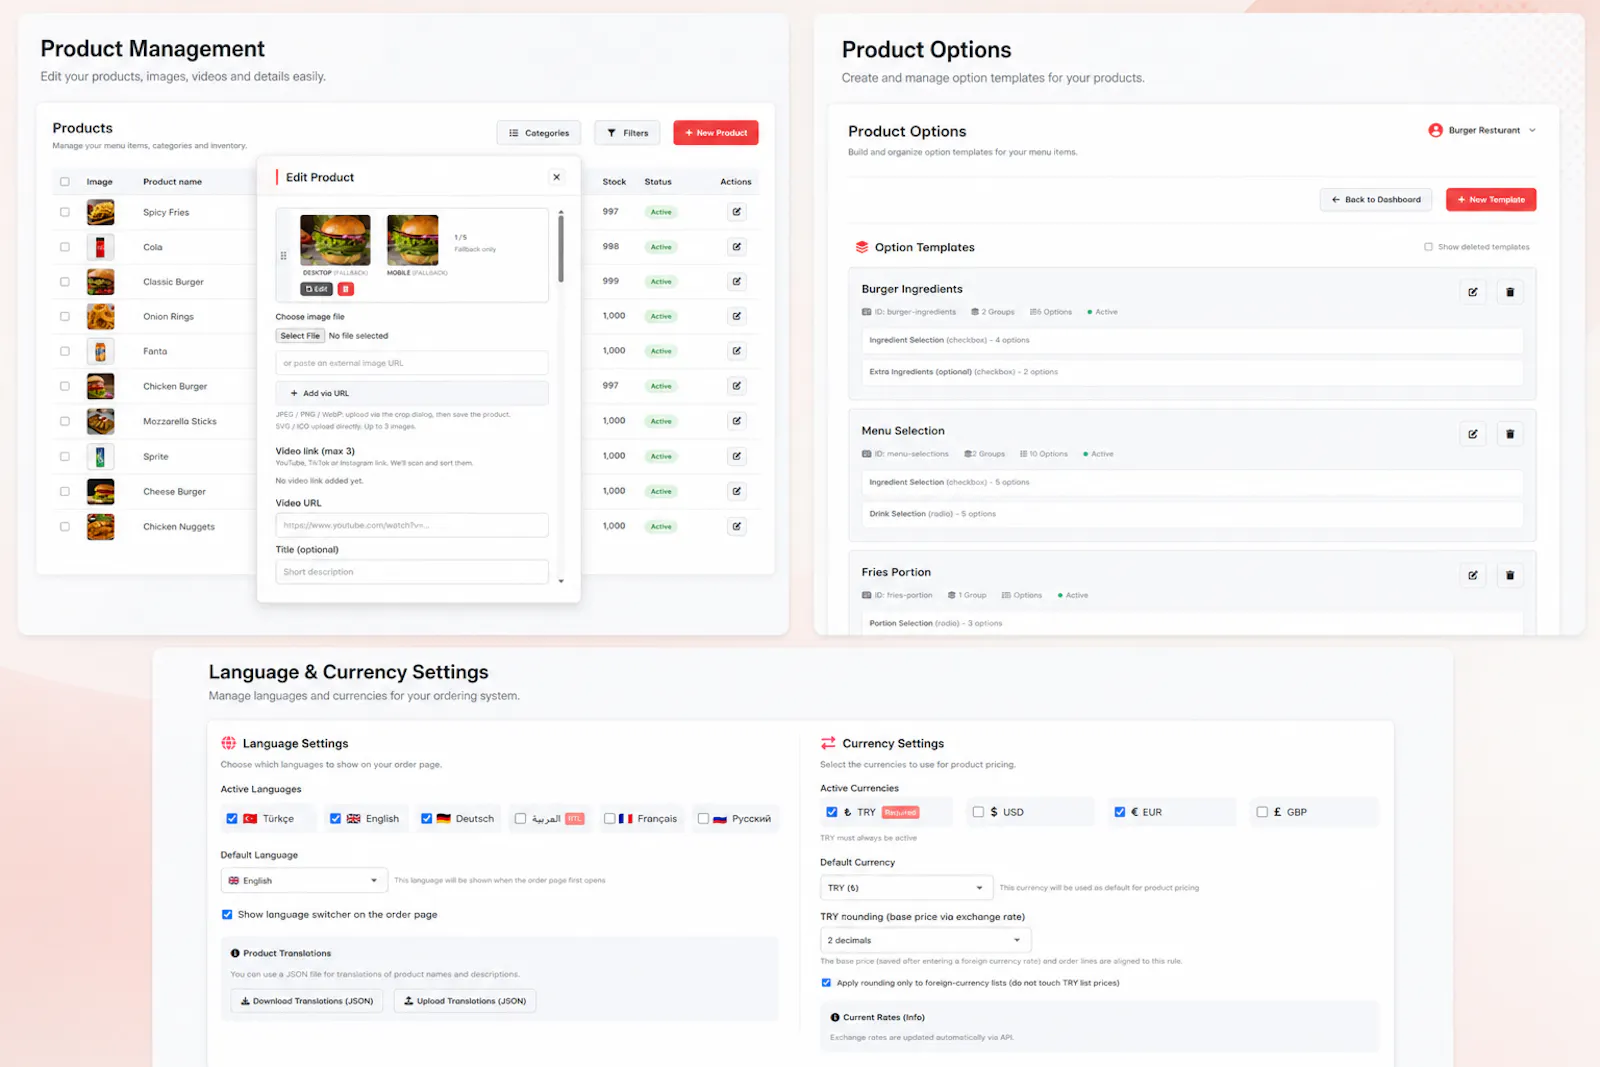The width and height of the screenshot is (1600, 1067).
Task: Click the Currency Settings exchange icon
Action: pos(828,743)
